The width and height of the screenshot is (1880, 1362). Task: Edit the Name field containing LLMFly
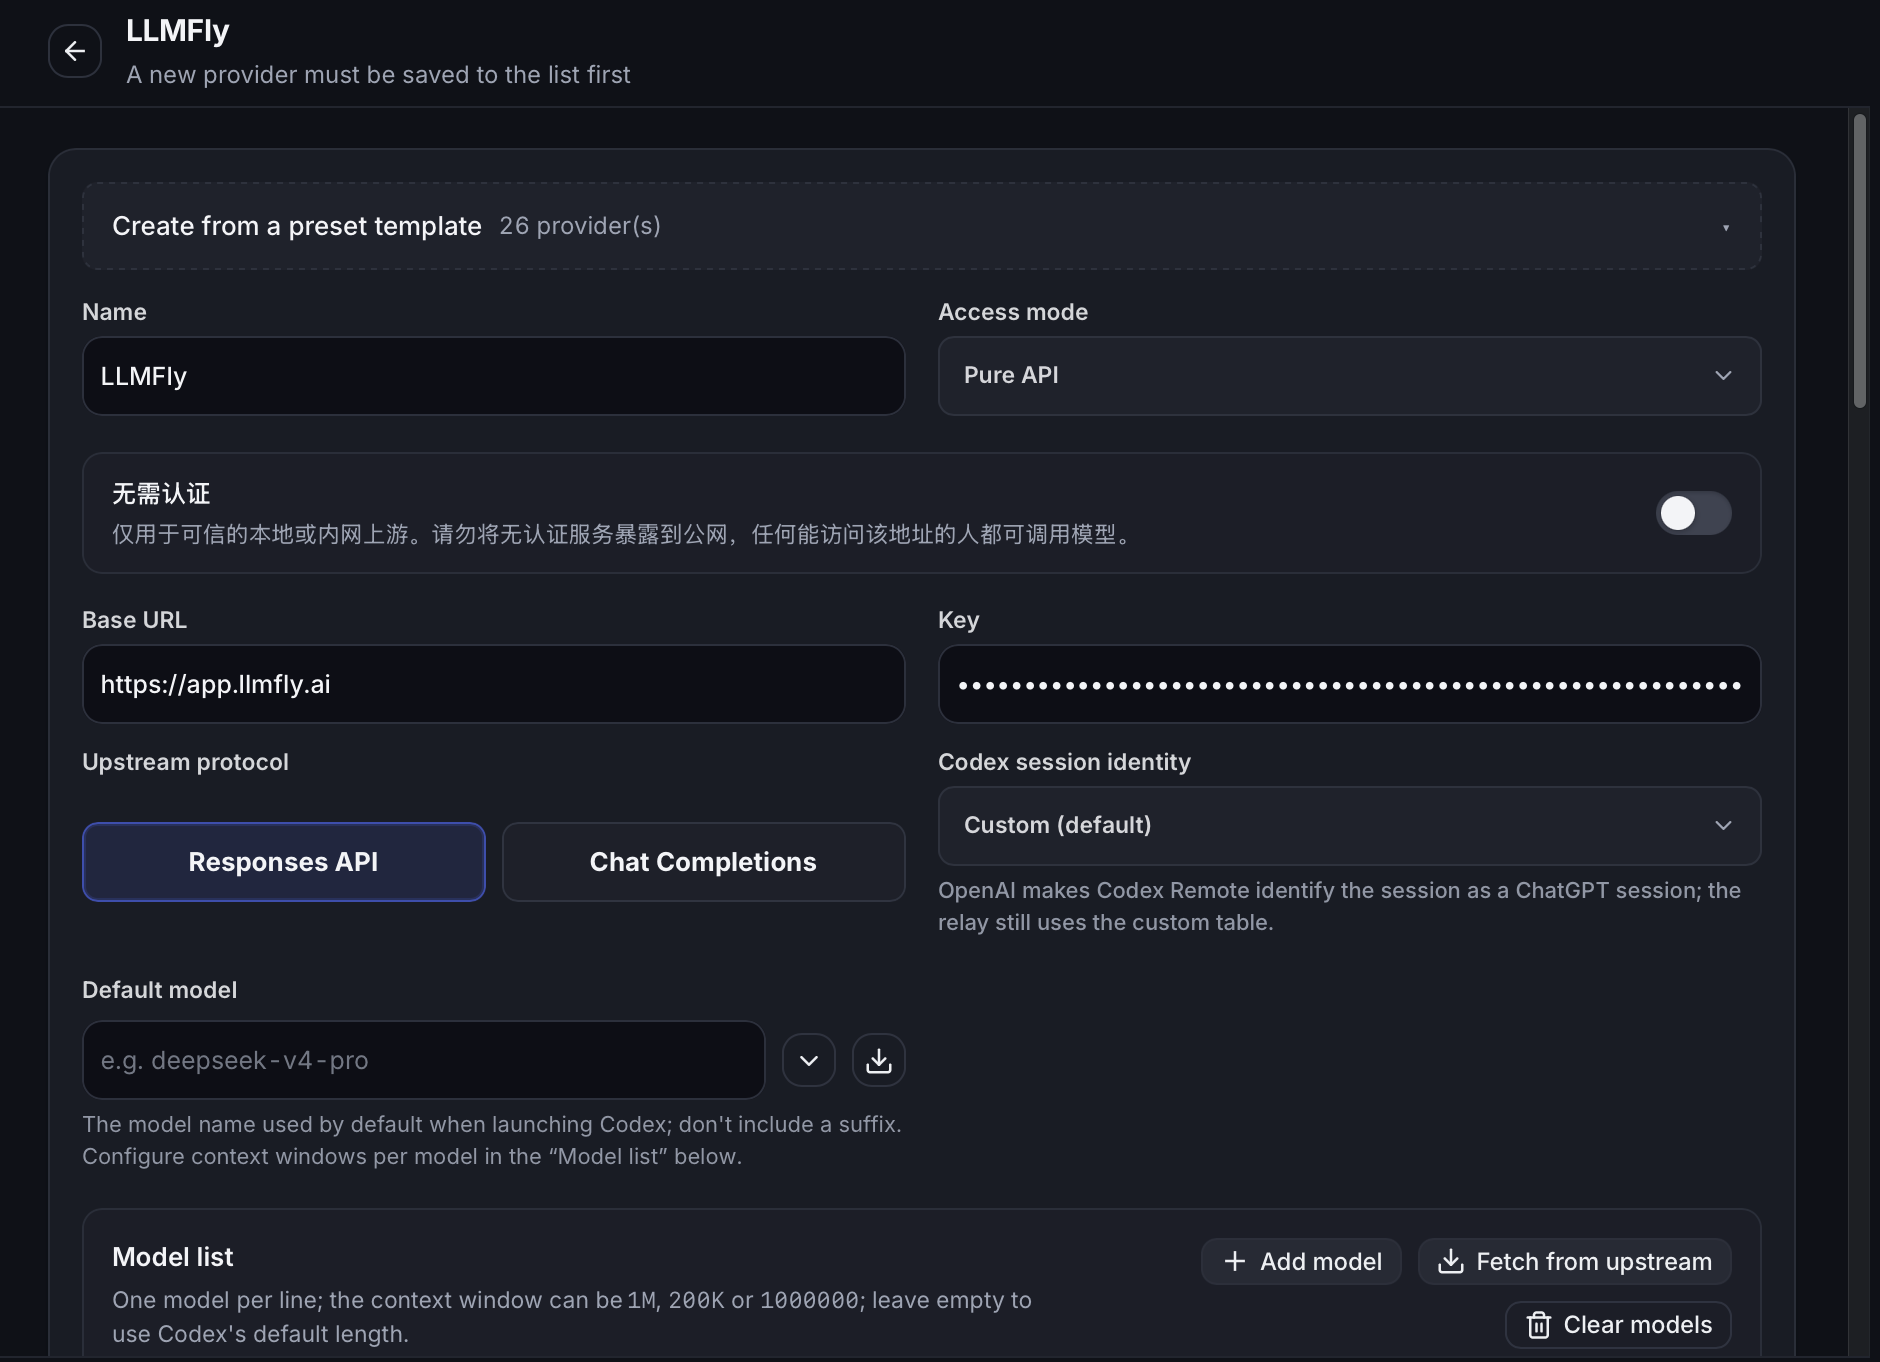493,376
